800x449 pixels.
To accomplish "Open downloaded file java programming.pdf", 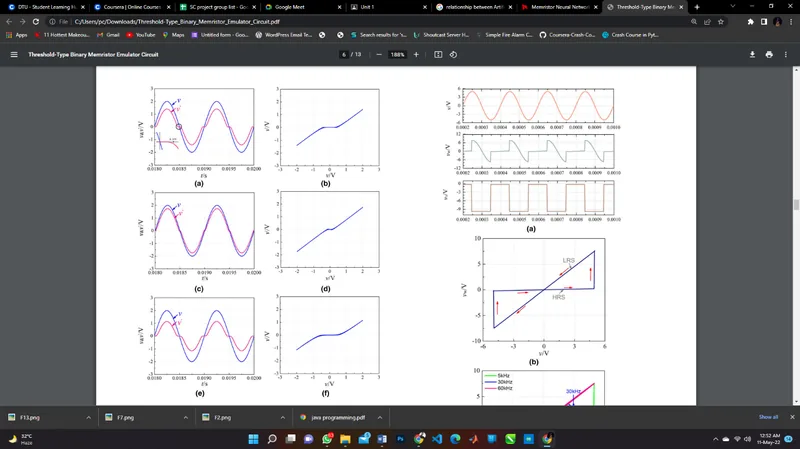I will [x=338, y=417].
